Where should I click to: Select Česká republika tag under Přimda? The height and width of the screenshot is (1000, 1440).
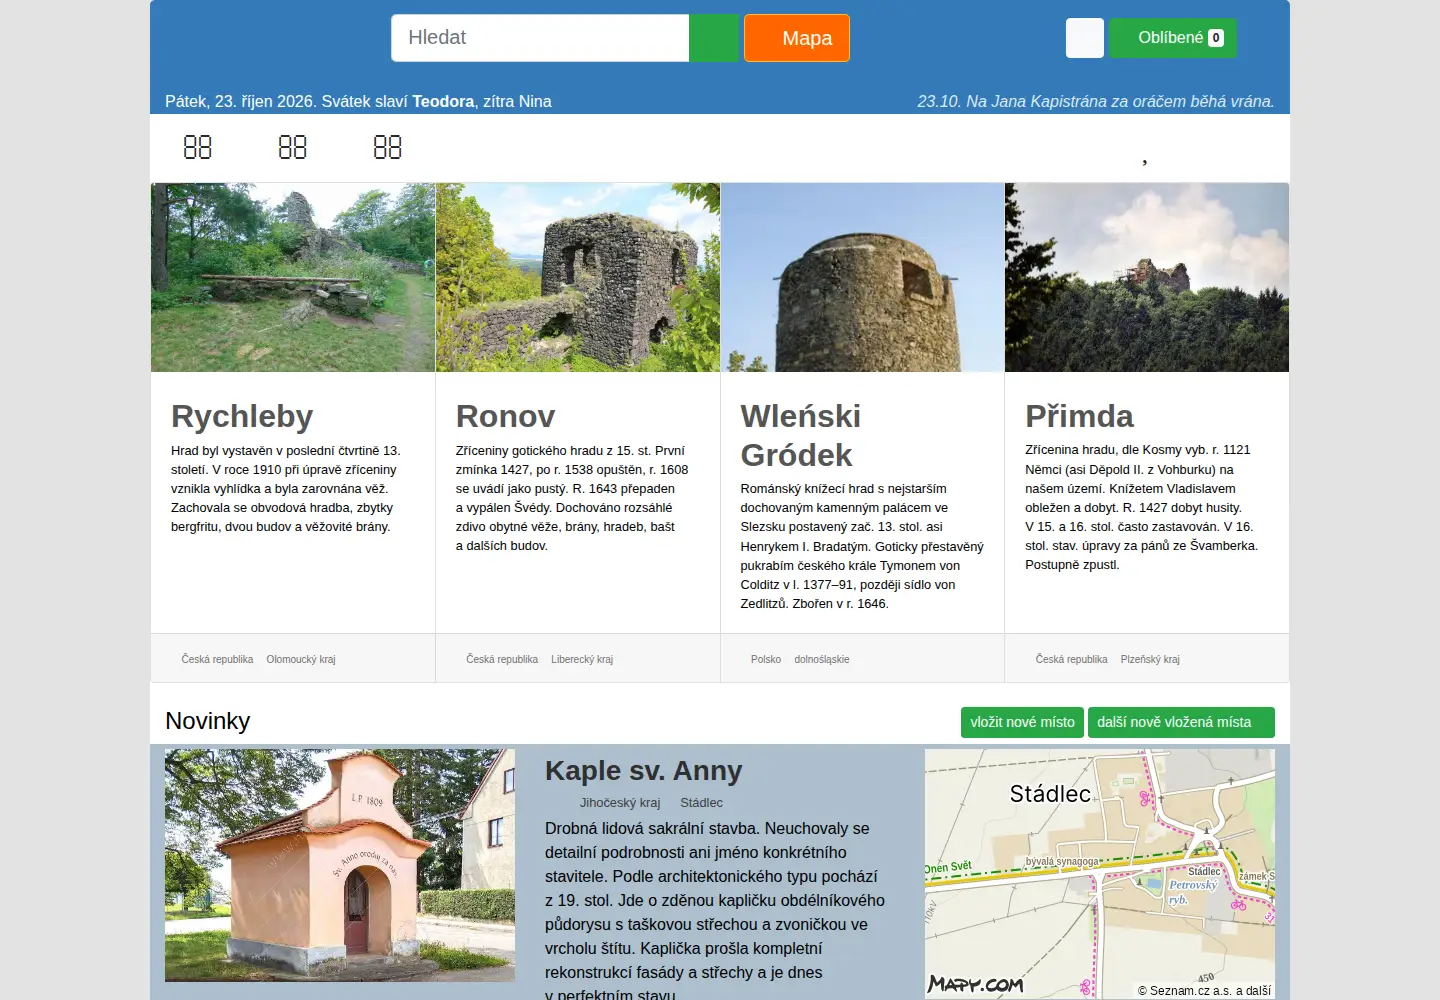[x=1071, y=659]
